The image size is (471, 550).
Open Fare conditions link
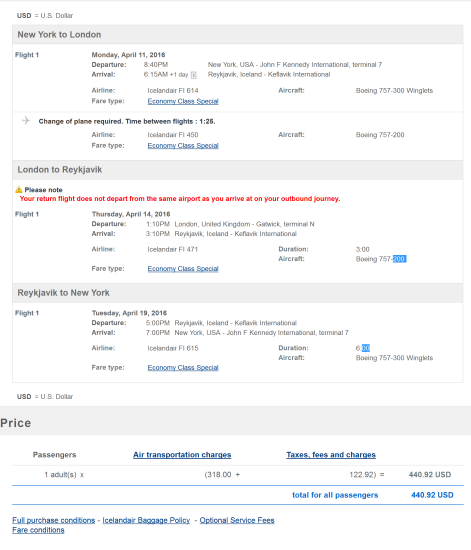click(38, 530)
